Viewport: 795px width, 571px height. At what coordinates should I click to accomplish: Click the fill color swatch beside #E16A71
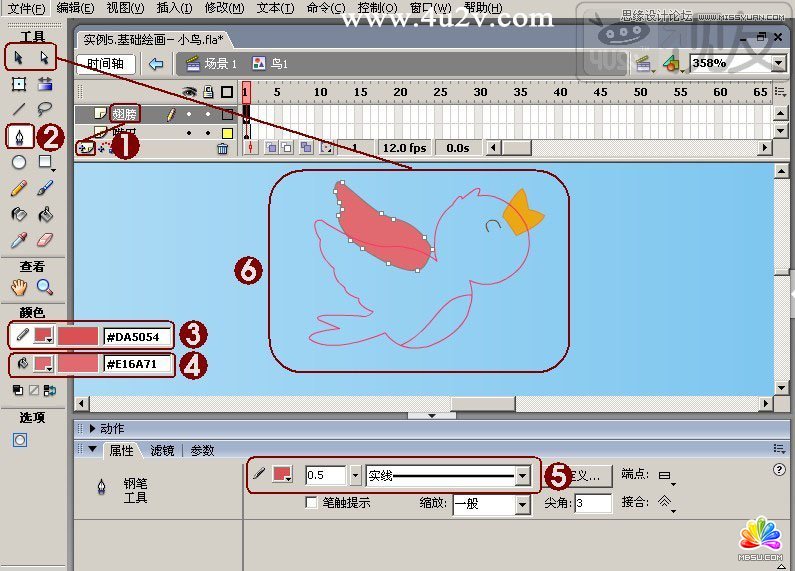[x=43, y=363]
